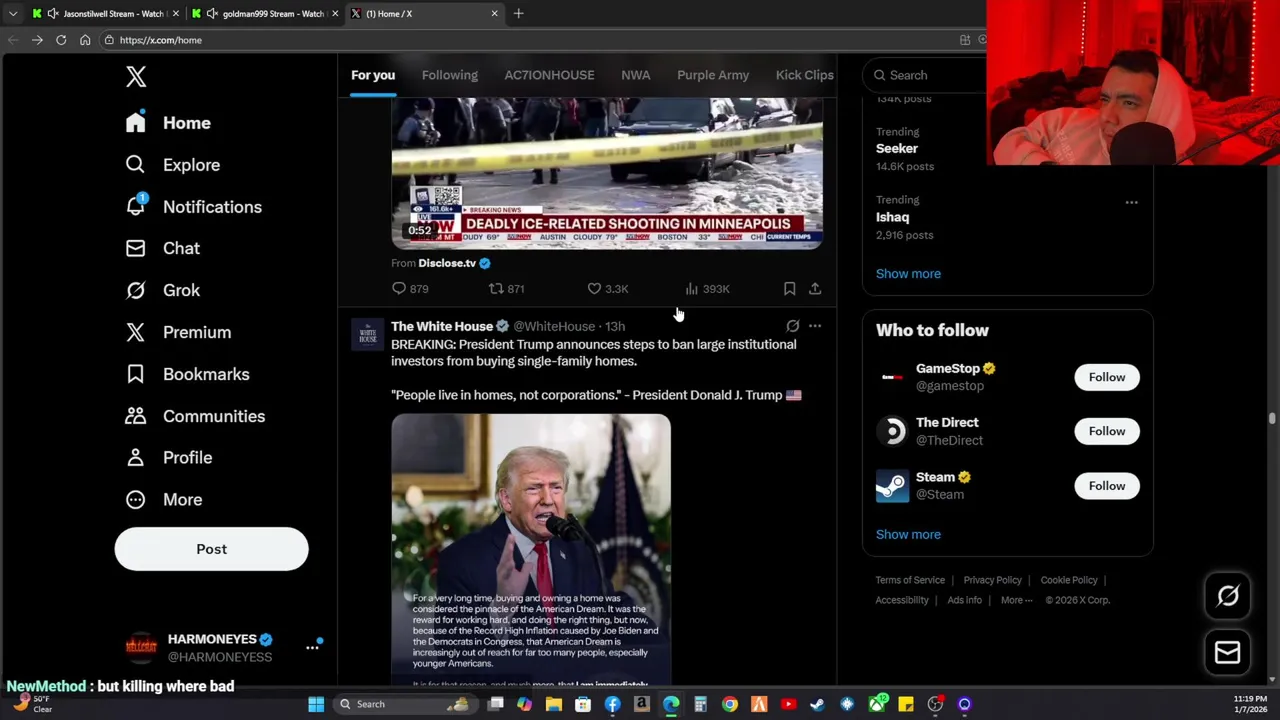
Task: Show more Who to follow suggestions
Action: pyautogui.click(x=908, y=534)
